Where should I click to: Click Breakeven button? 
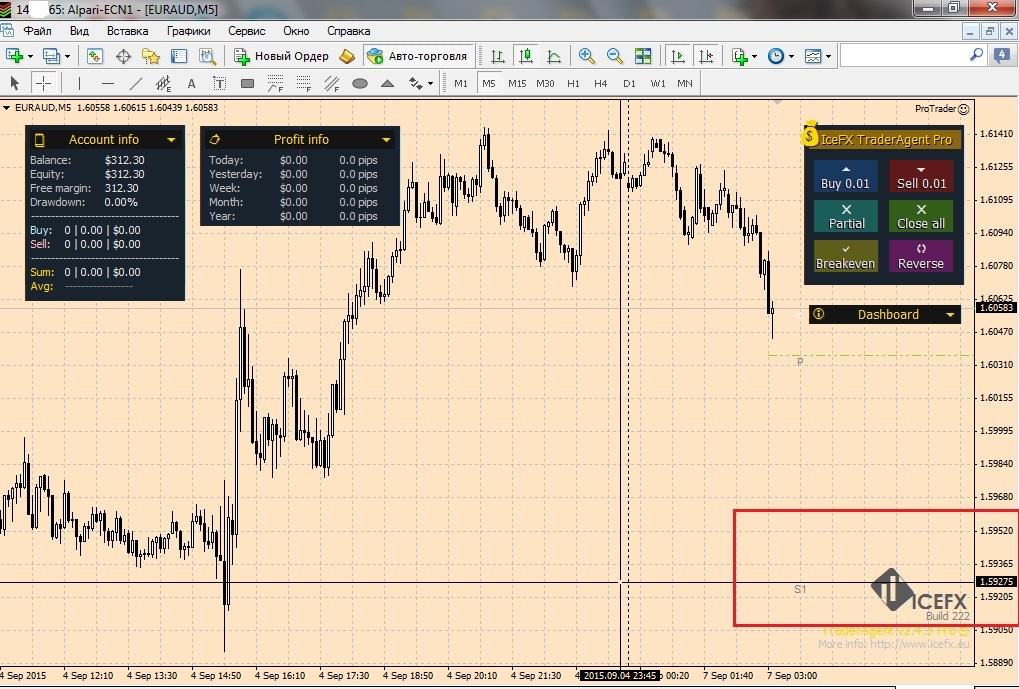pyautogui.click(x=845, y=256)
